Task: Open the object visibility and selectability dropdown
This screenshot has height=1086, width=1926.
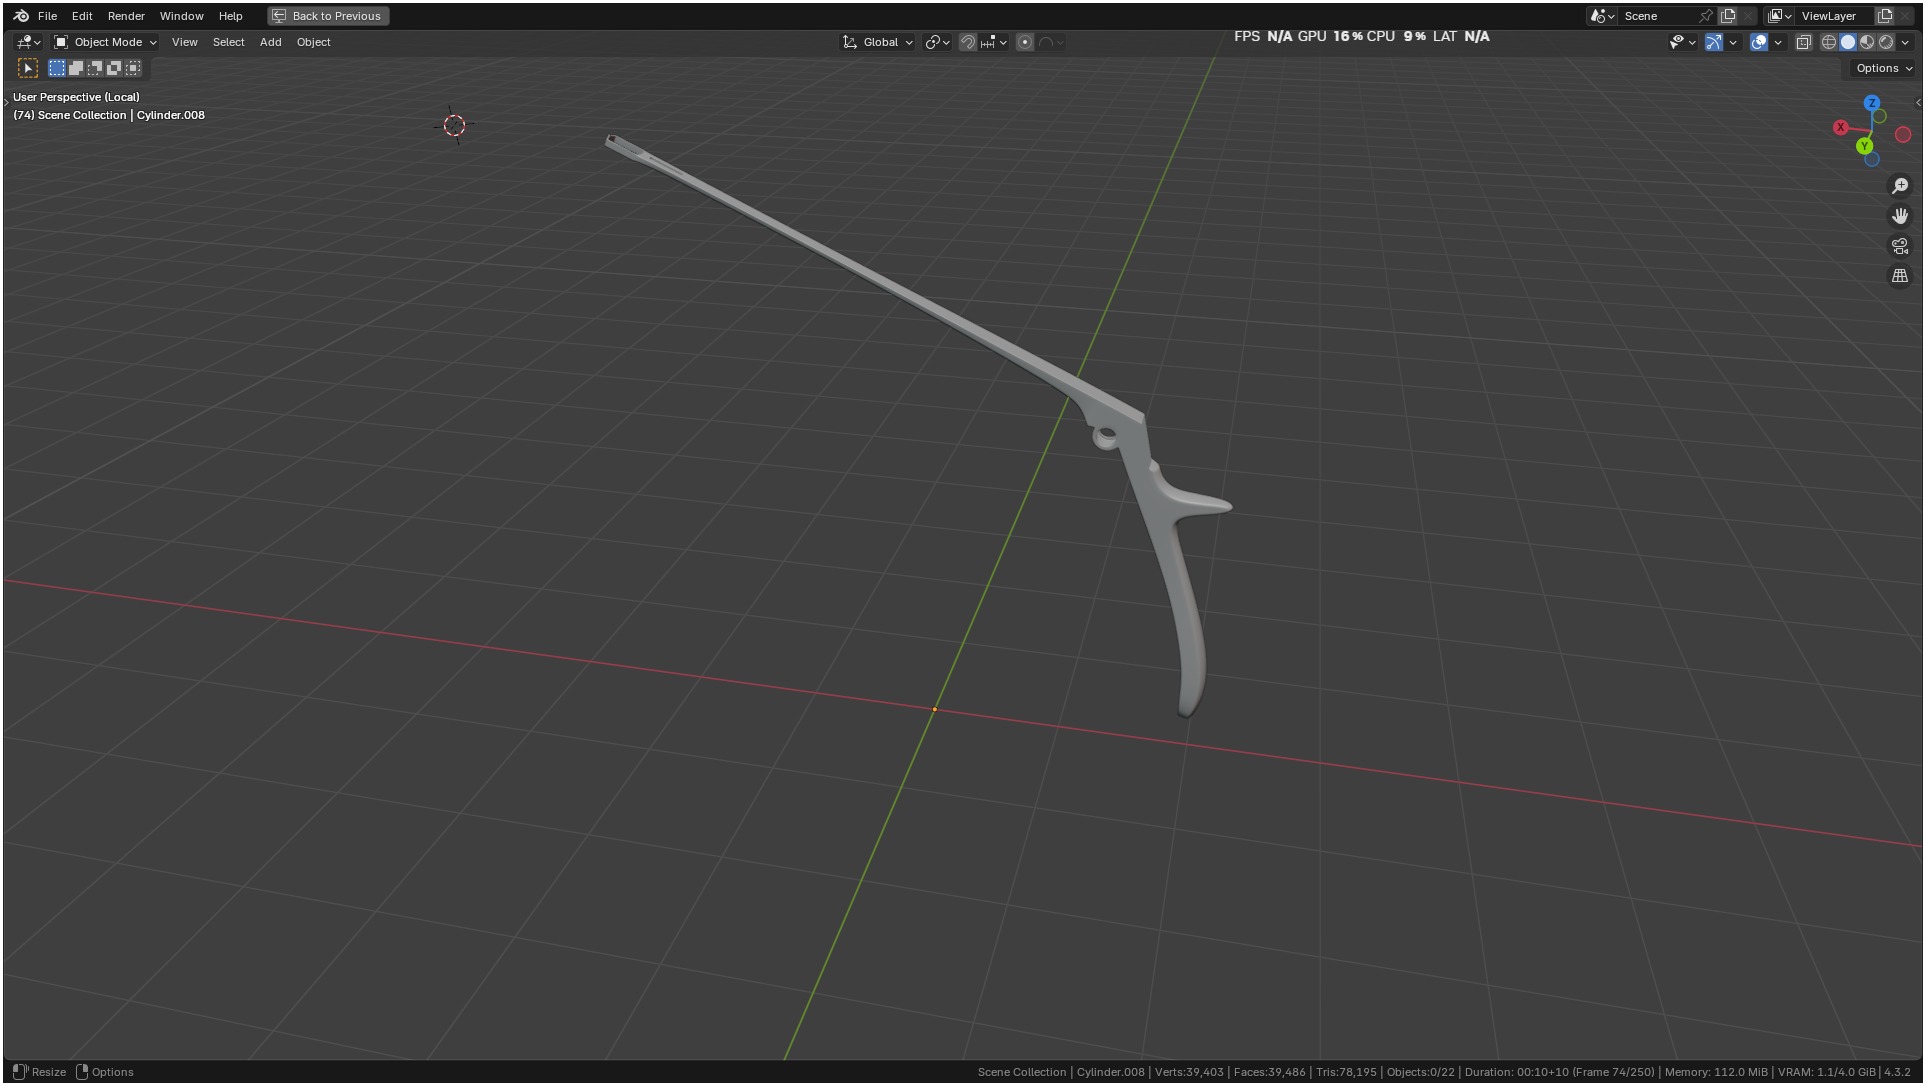Action: point(1682,42)
